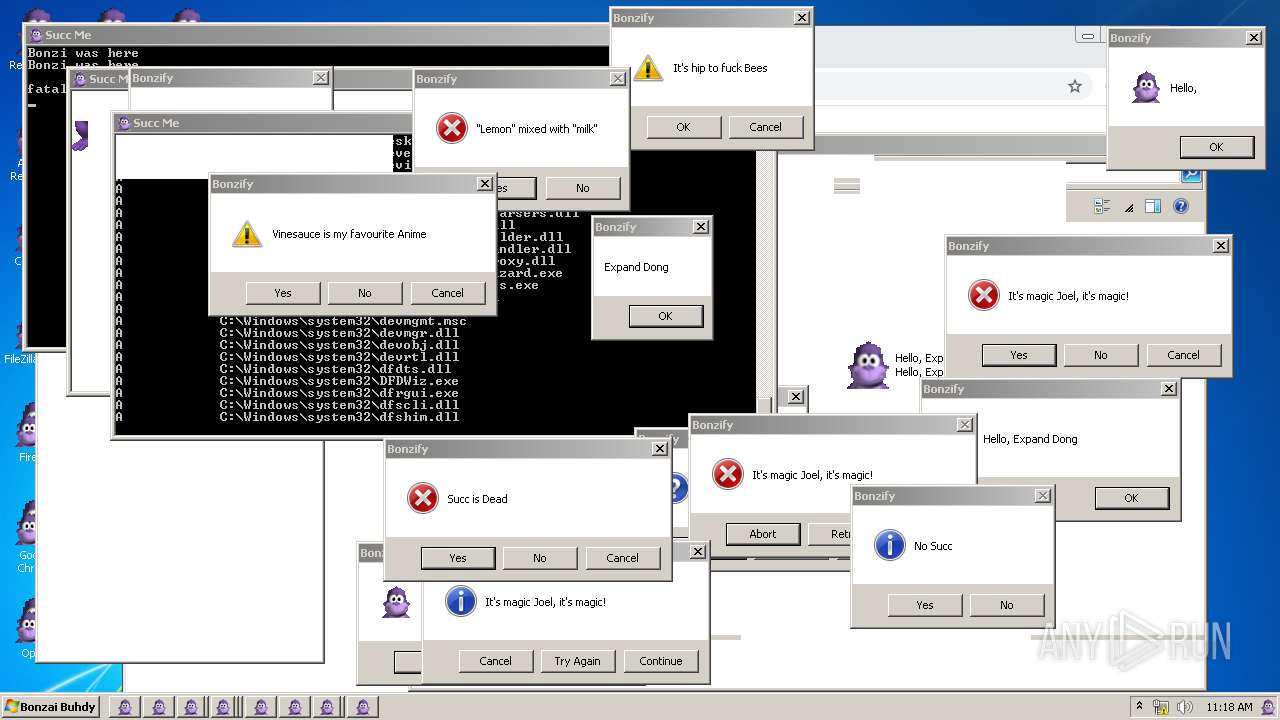The height and width of the screenshot is (720, 1280).
Task: Toggle the preview pane icon in Explorer
Action: coord(1153,206)
